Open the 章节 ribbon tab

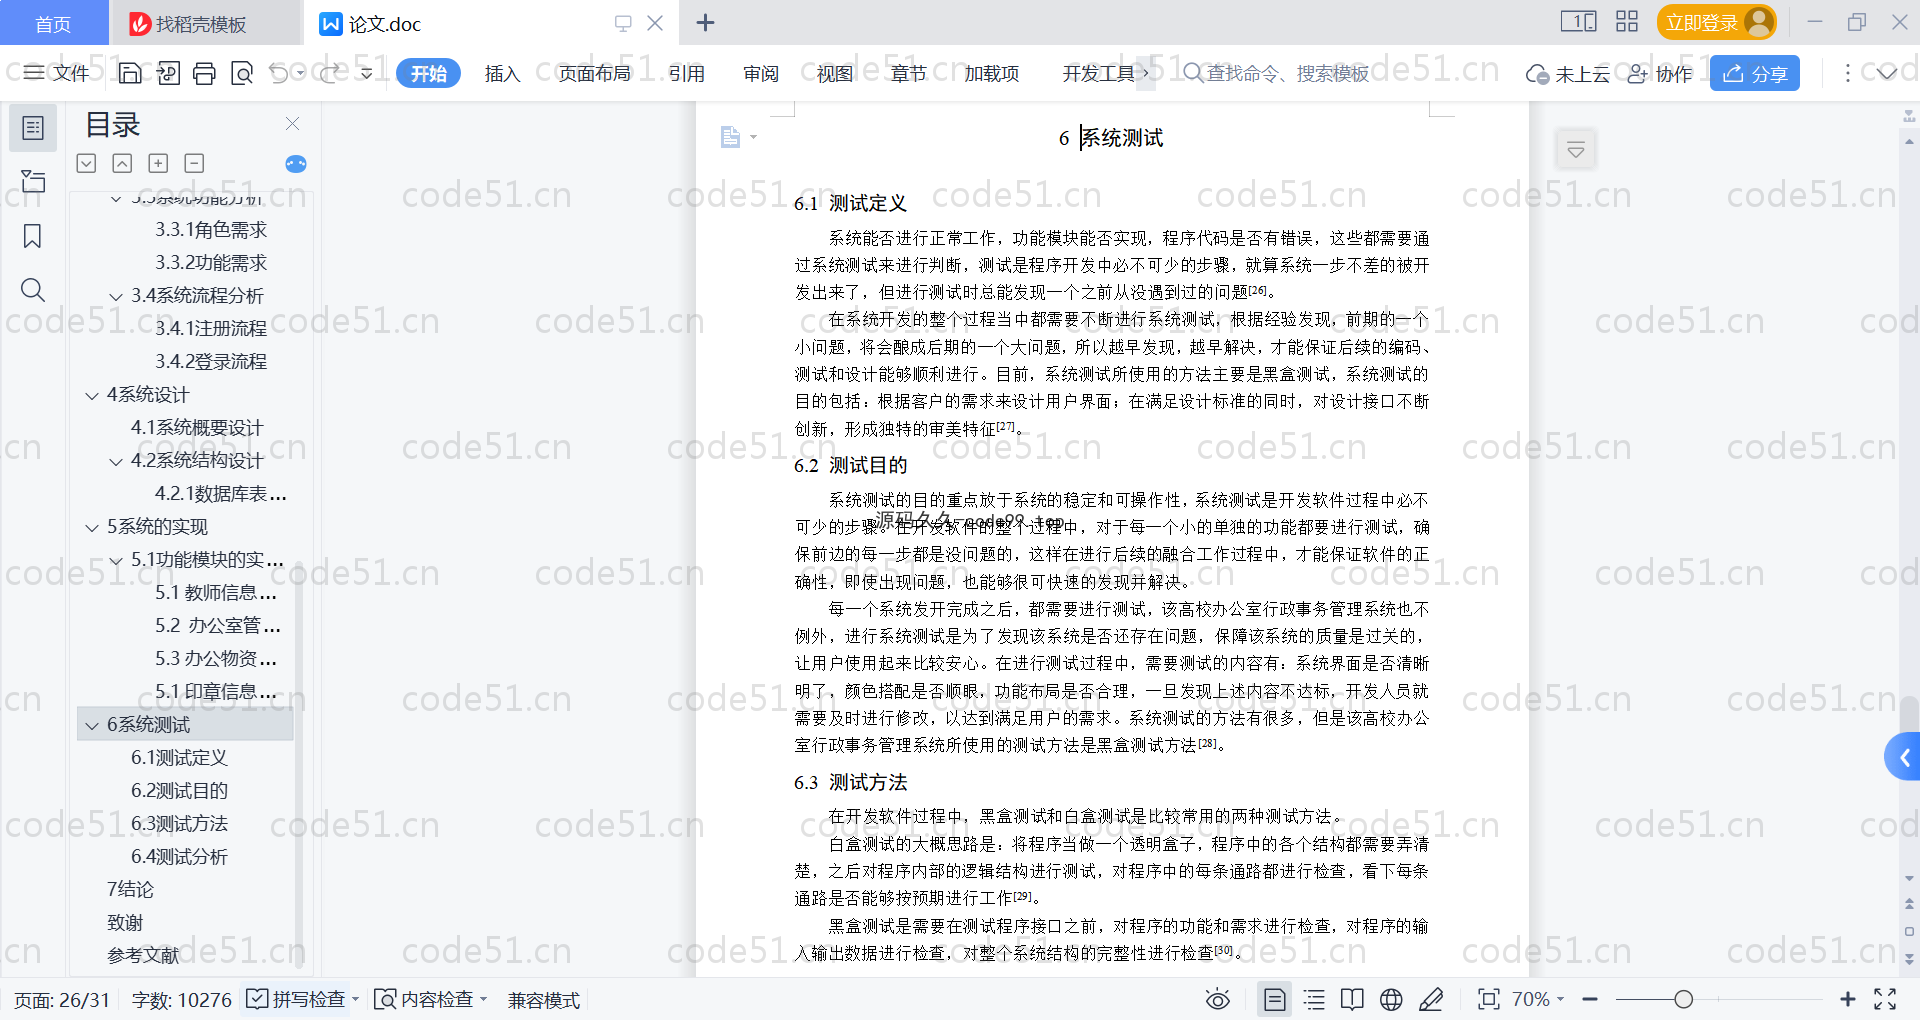pos(908,73)
